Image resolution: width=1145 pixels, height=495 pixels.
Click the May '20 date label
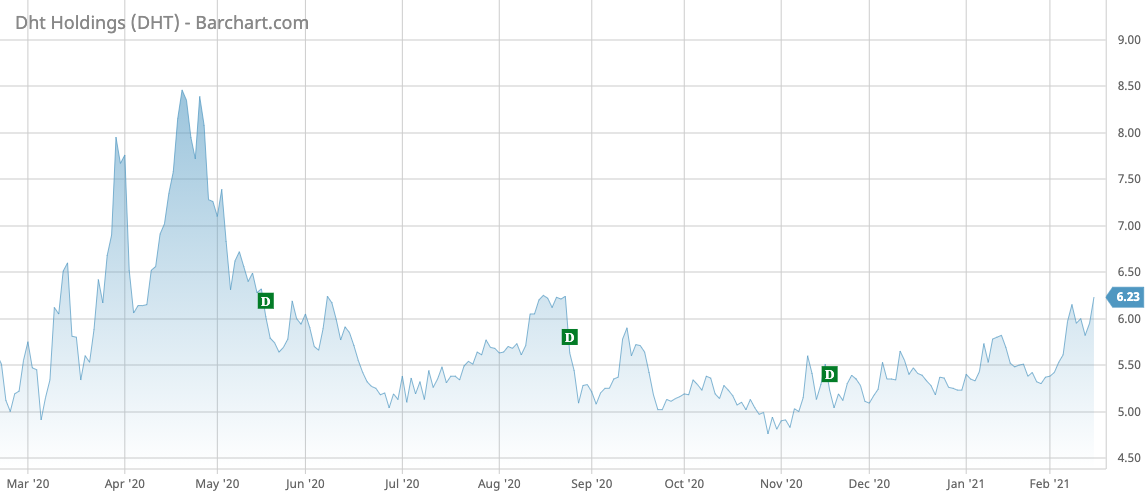218,483
